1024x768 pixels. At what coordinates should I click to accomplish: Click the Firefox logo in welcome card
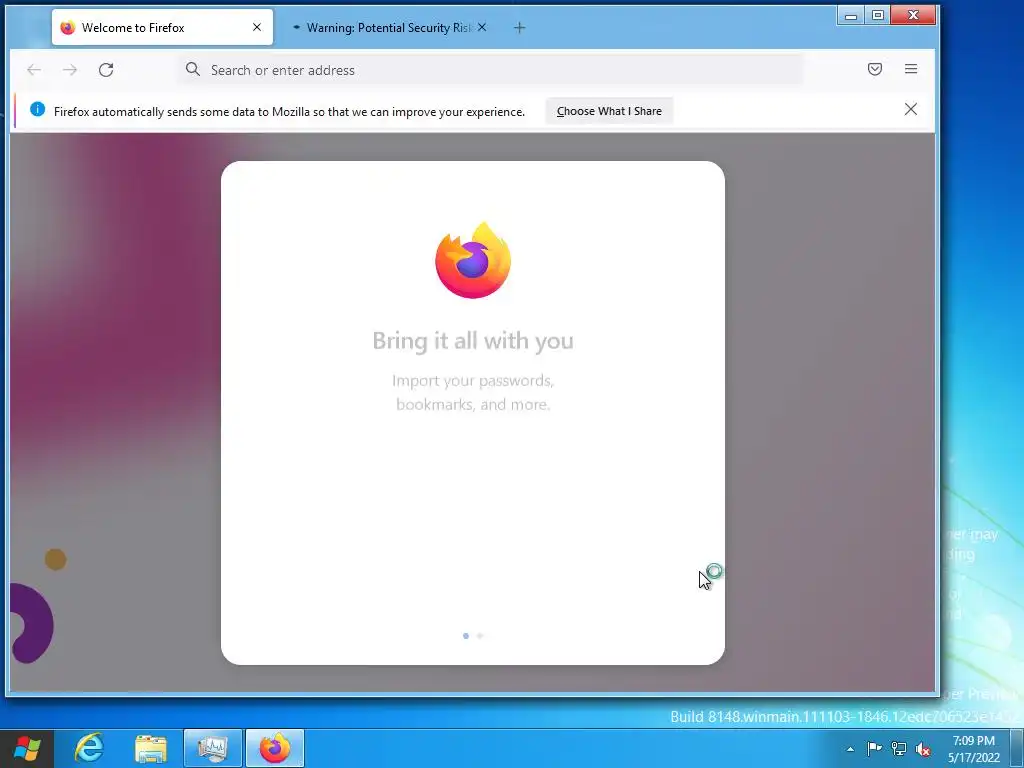(x=473, y=260)
